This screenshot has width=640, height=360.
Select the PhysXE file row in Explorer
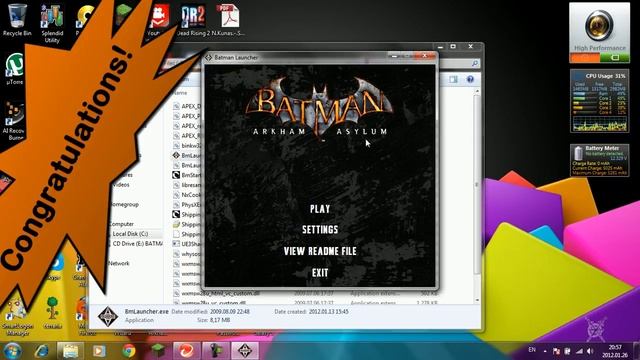187,204
